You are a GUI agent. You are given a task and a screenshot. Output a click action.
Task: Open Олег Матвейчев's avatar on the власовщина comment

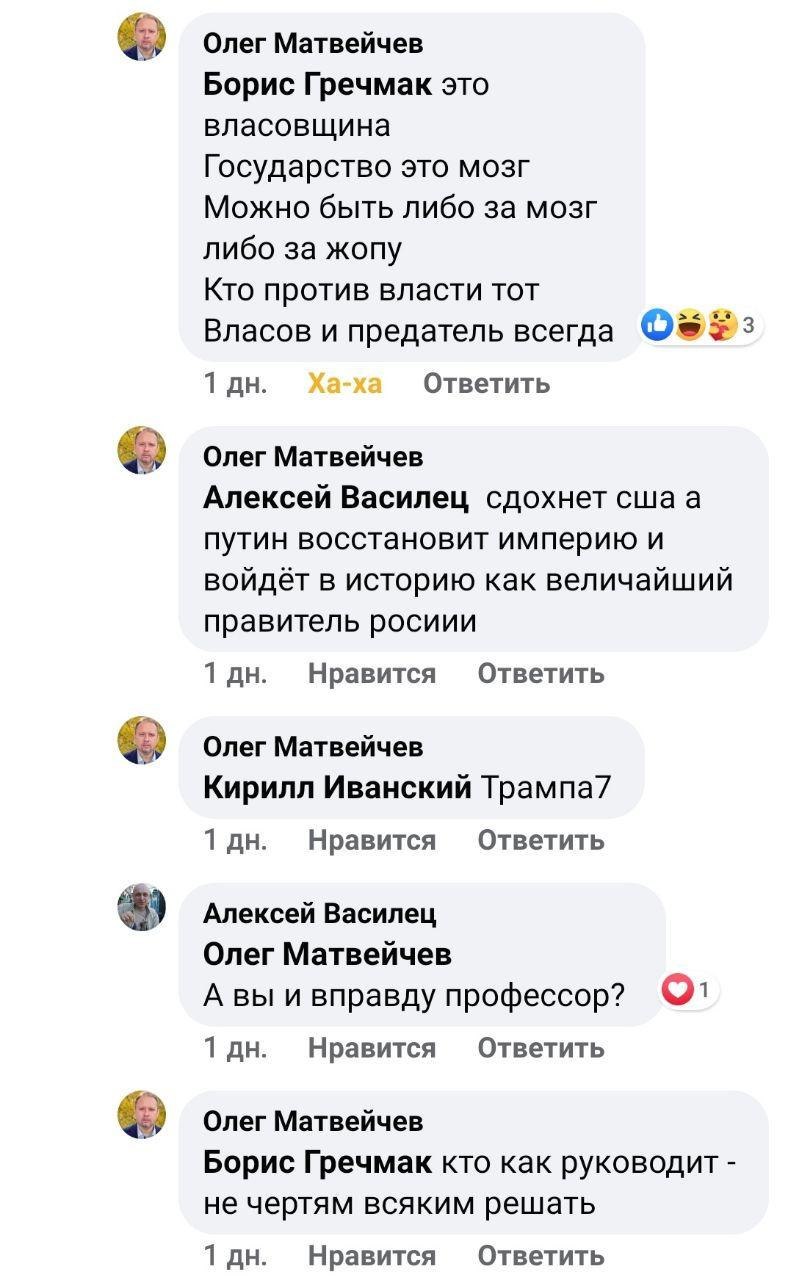(x=142, y=38)
